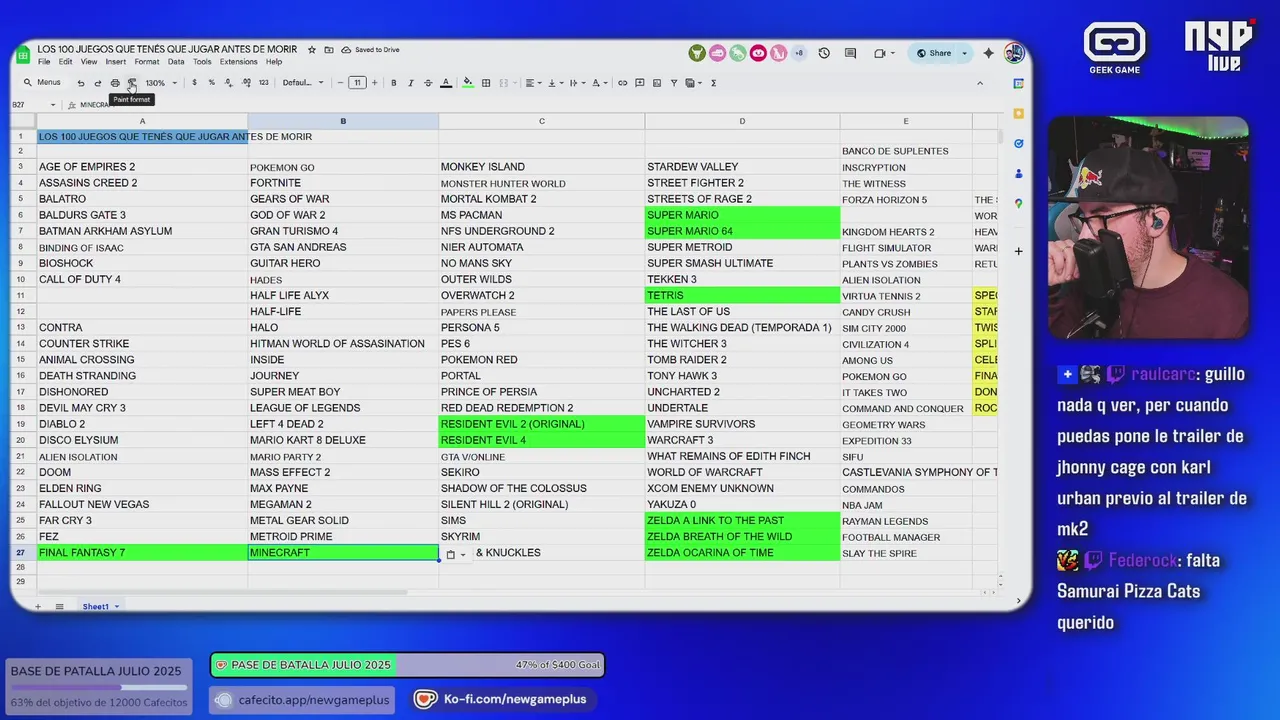
Task: Toggle italic formatting
Action: tap(410, 83)
